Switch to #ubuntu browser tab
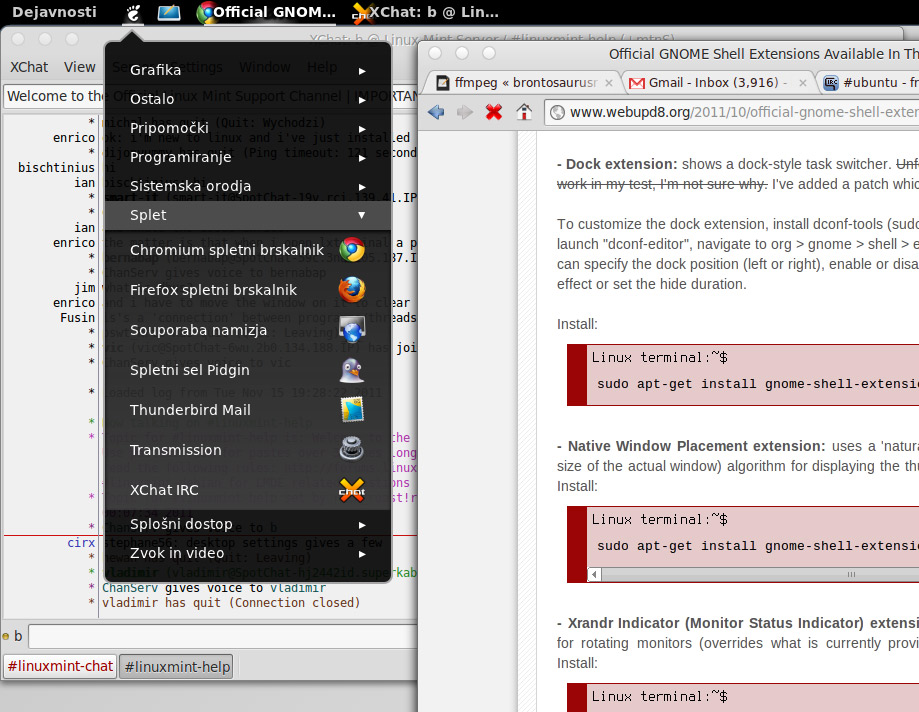This screenshot has height=712, width=919. coord(870,83)
